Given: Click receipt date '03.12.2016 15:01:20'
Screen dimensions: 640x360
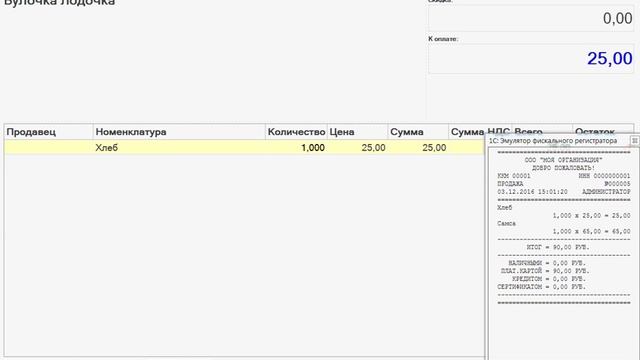Looking at the screenshot, I should click(532, 191).
